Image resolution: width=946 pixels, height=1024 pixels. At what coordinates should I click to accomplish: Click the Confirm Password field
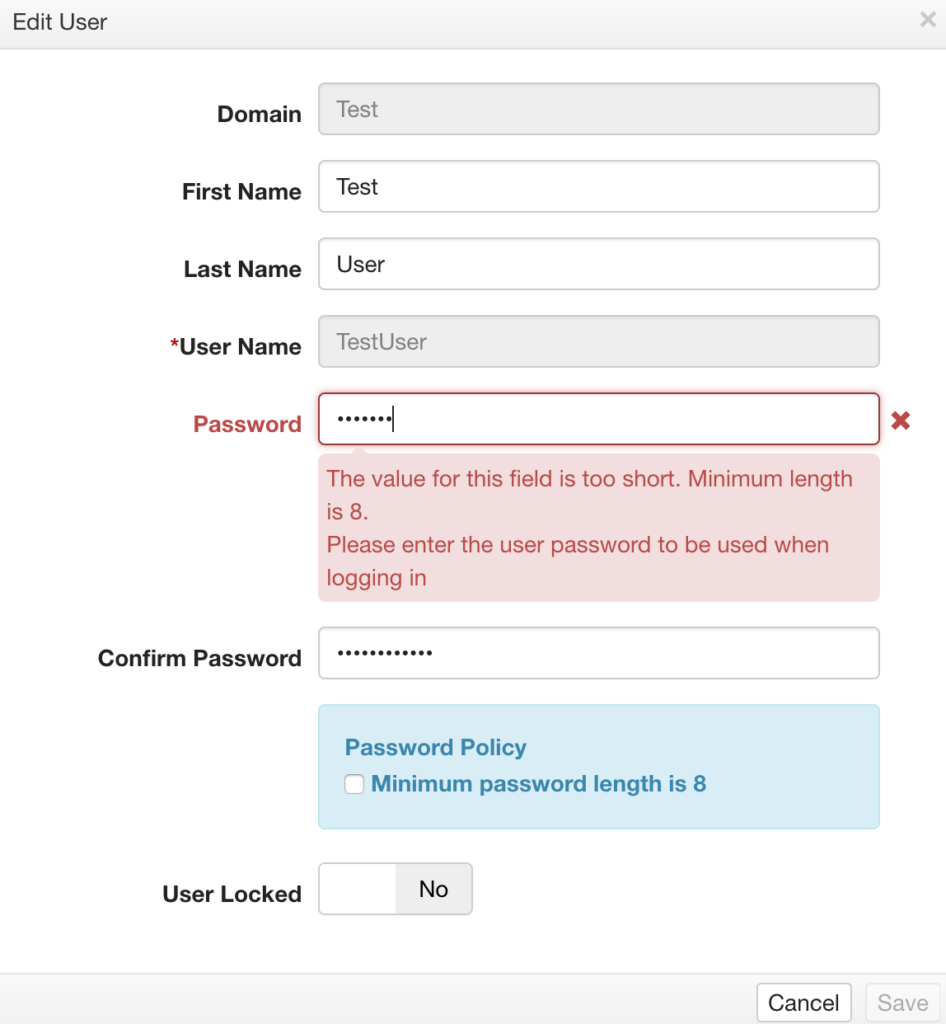point(599,653)
